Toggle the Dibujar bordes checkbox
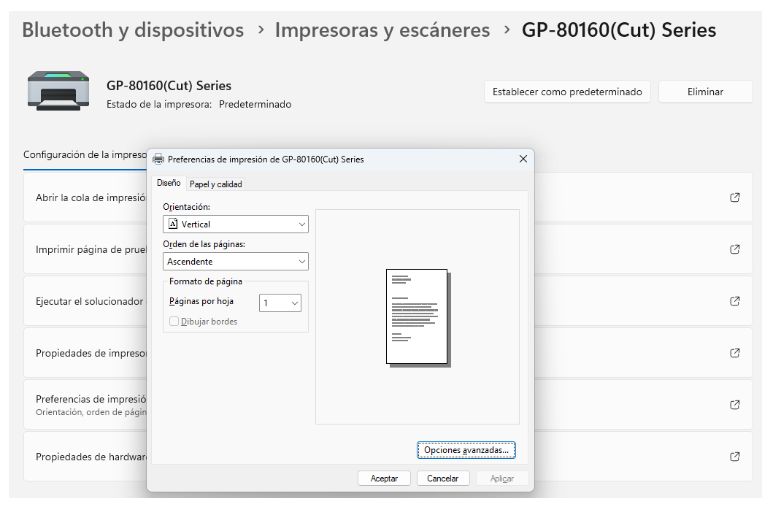The image size is (769, 505). [174, 321]
